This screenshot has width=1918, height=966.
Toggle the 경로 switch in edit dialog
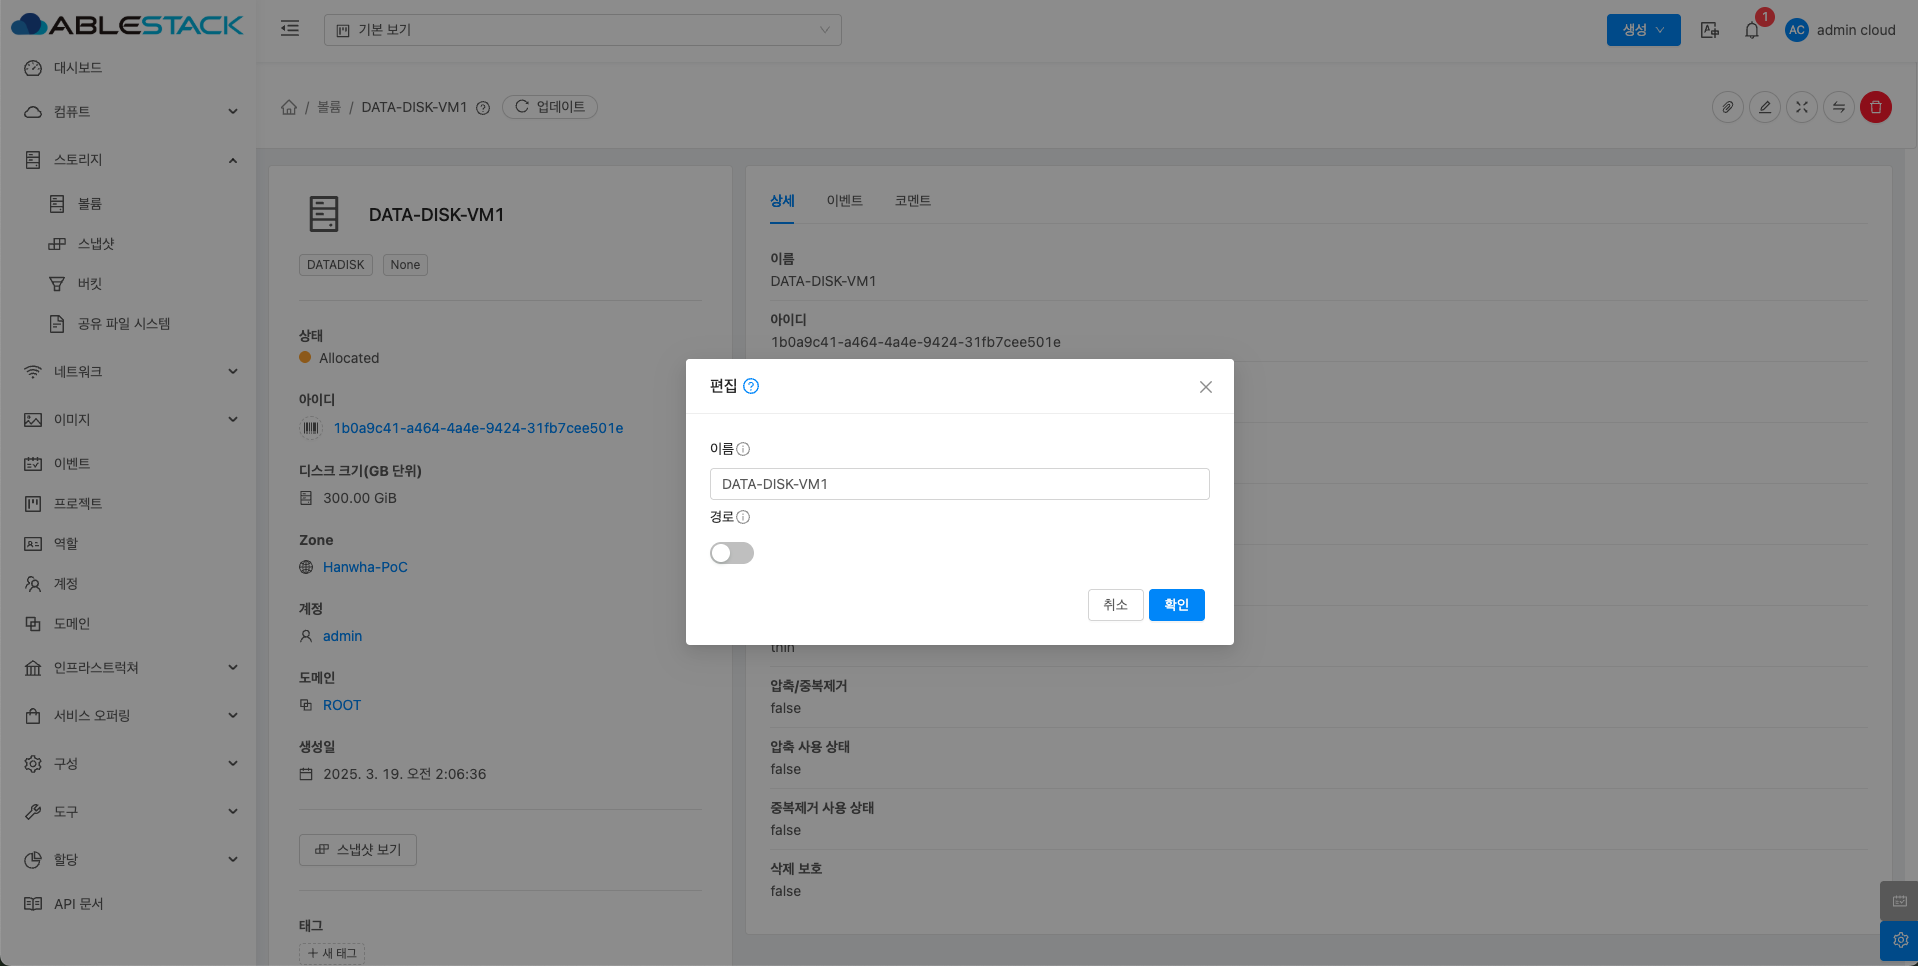[731, 553]
